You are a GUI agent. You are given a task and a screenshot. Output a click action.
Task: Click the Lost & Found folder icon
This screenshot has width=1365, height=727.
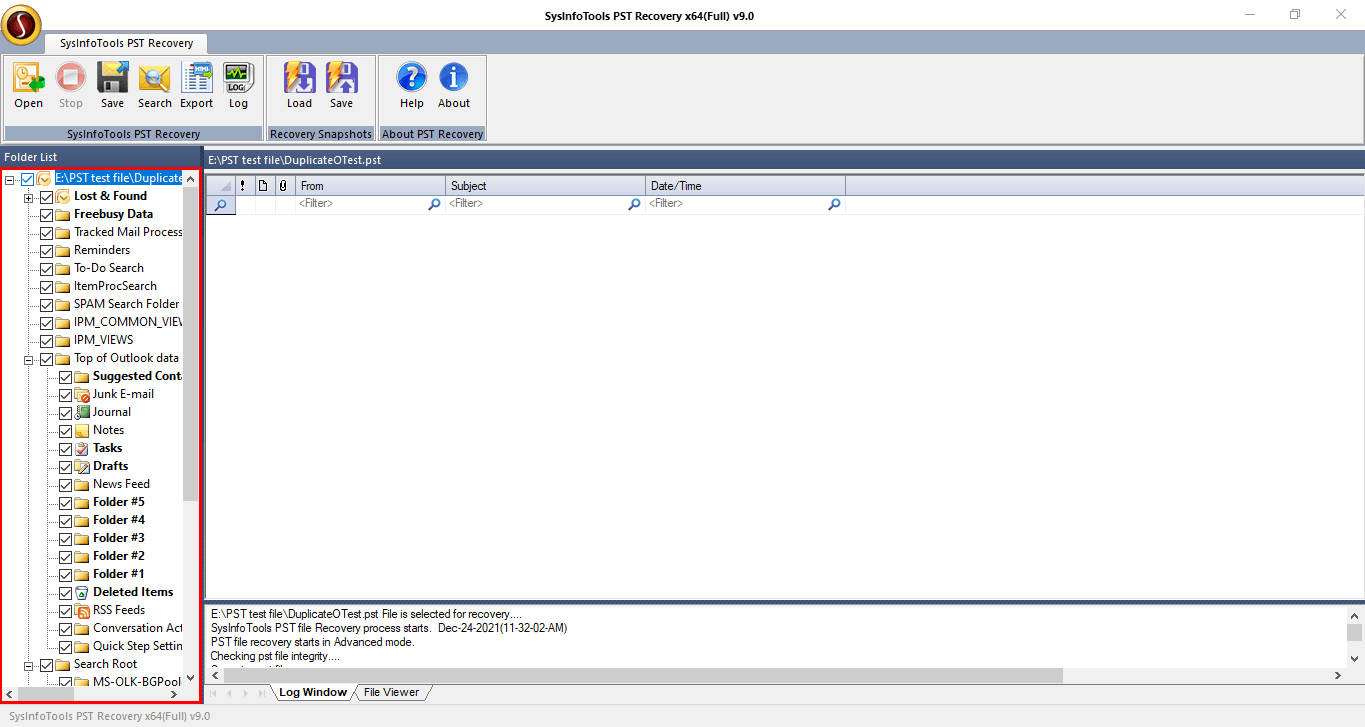tap(64, 196)
